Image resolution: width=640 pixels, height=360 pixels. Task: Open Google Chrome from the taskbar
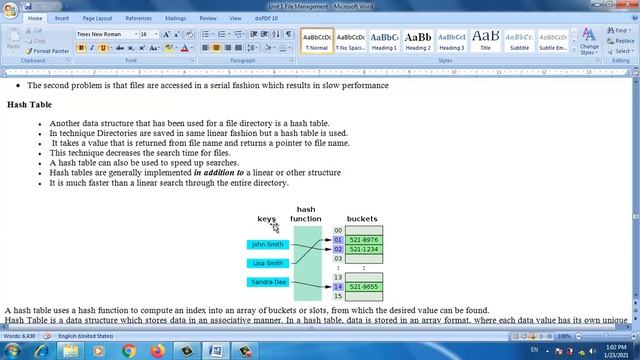tap(129, 351)
